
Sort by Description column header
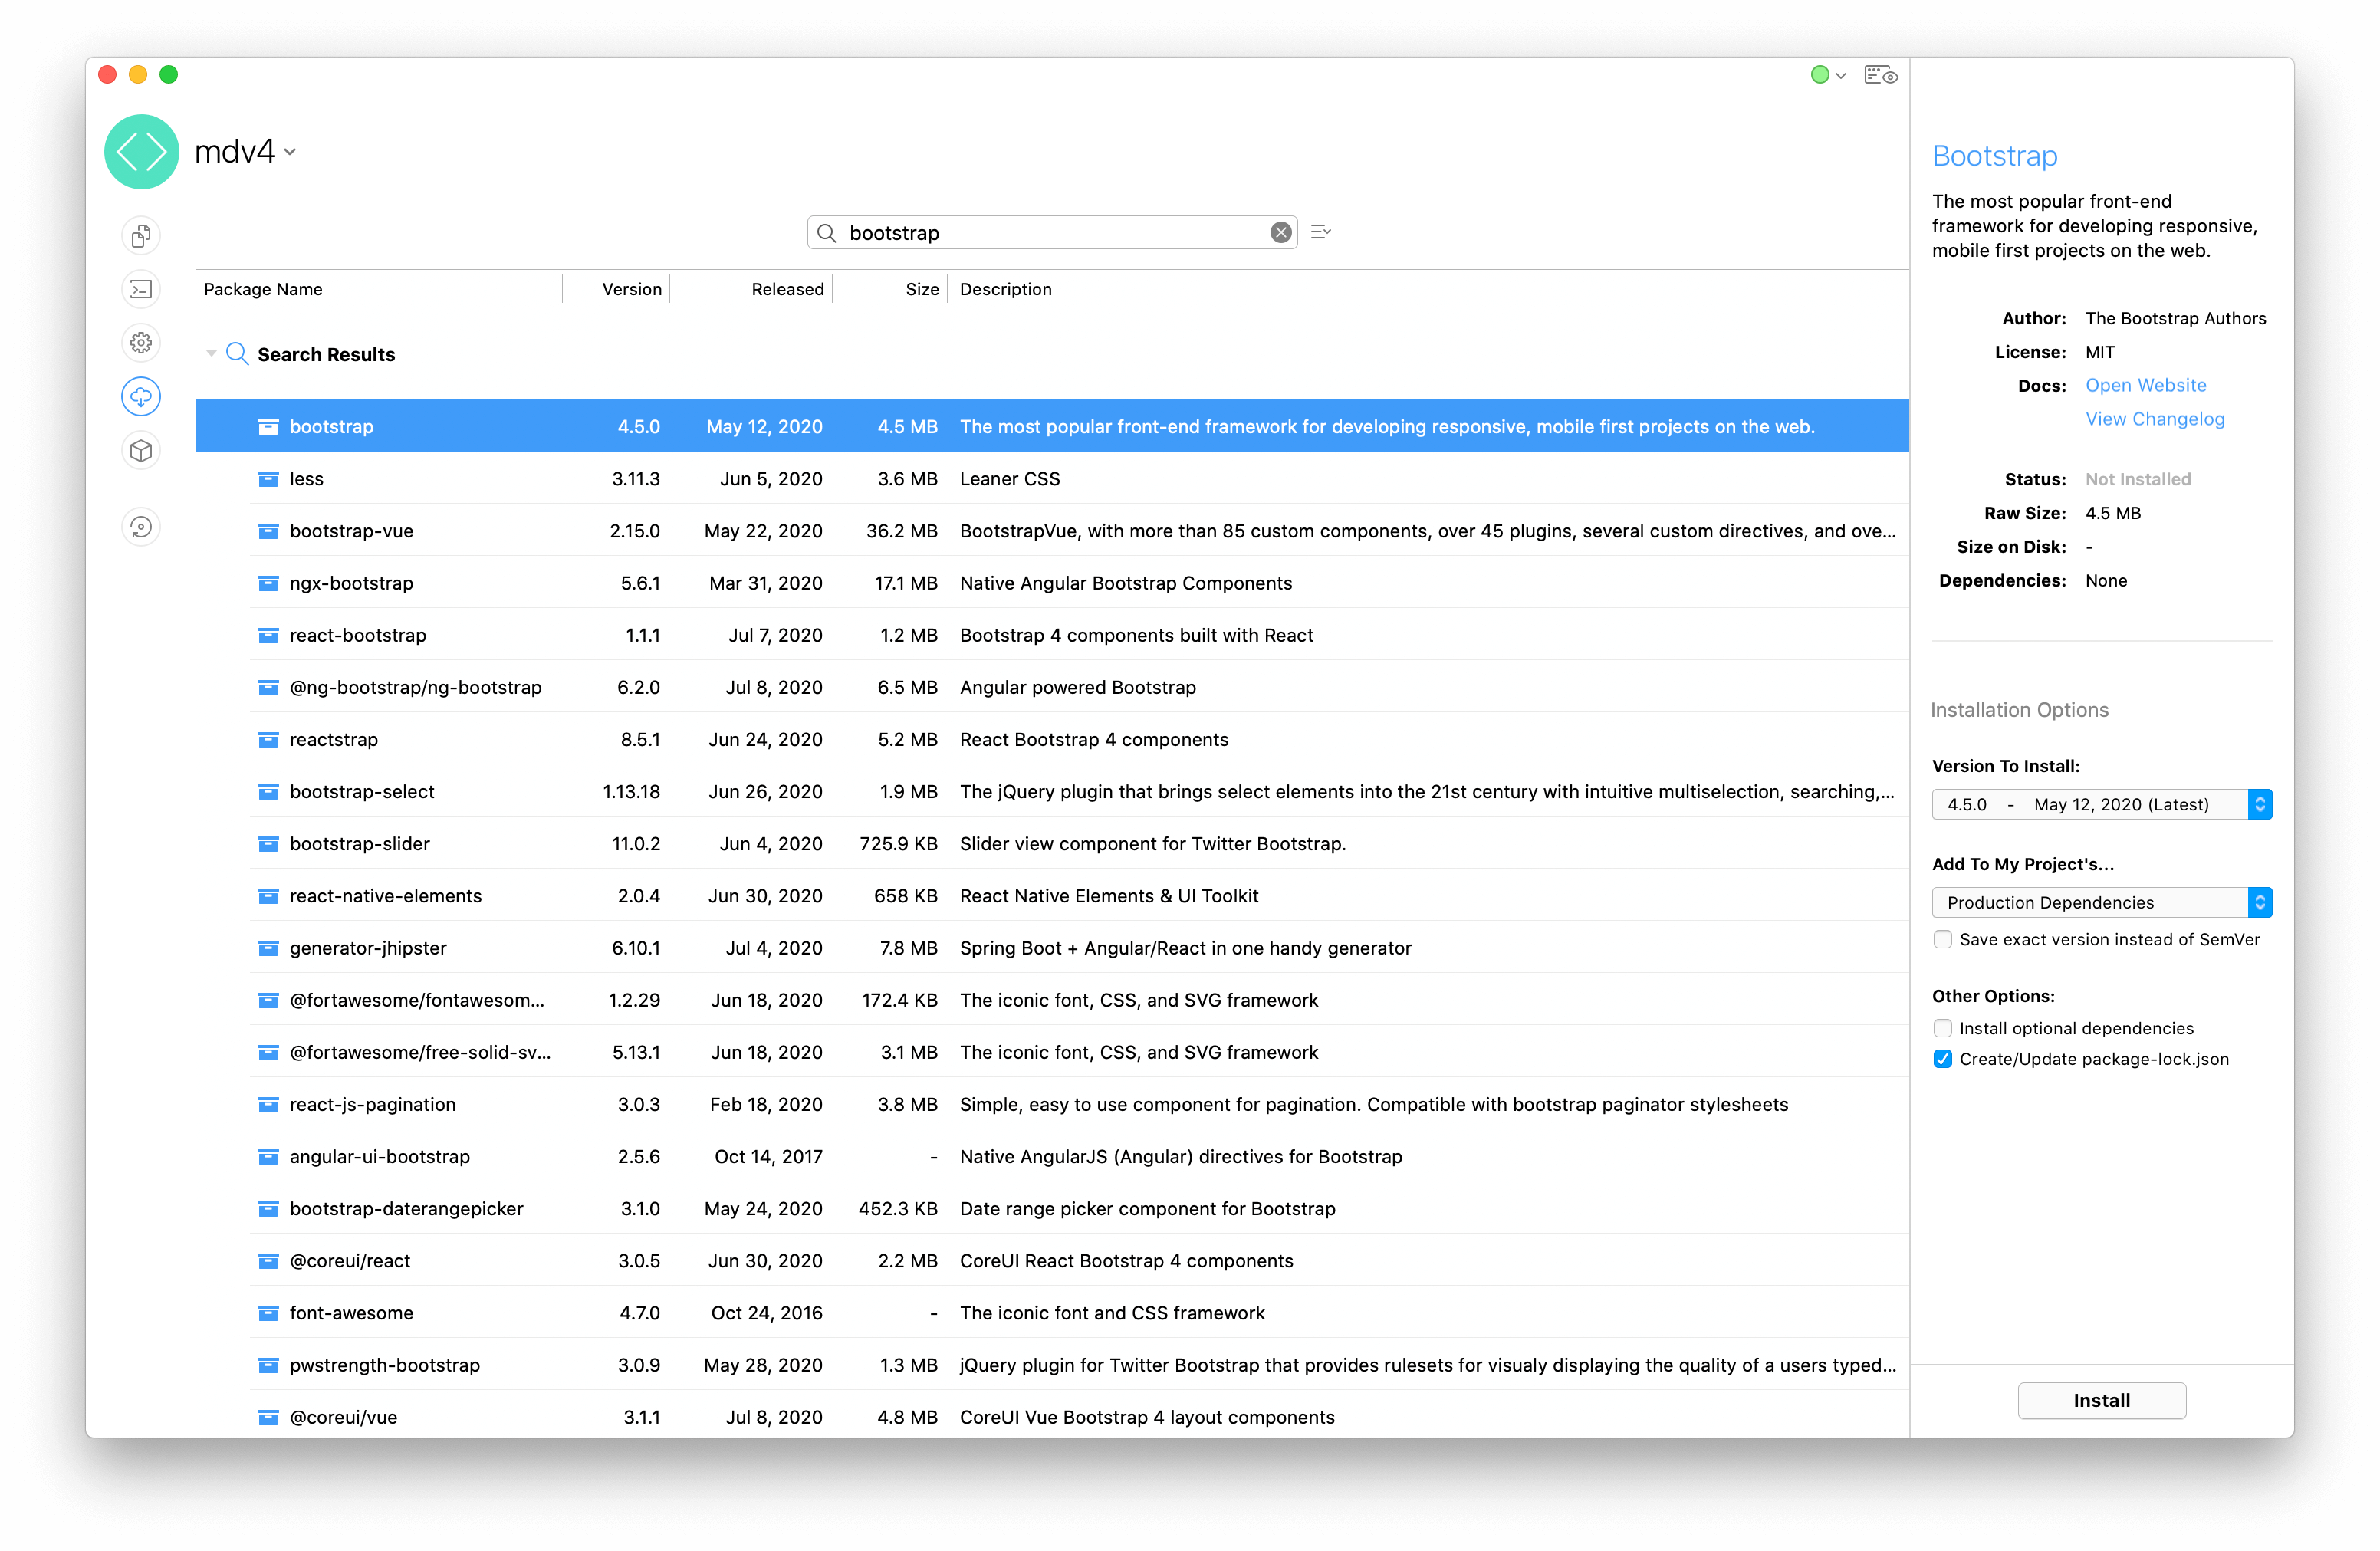tap(1428, 289)
